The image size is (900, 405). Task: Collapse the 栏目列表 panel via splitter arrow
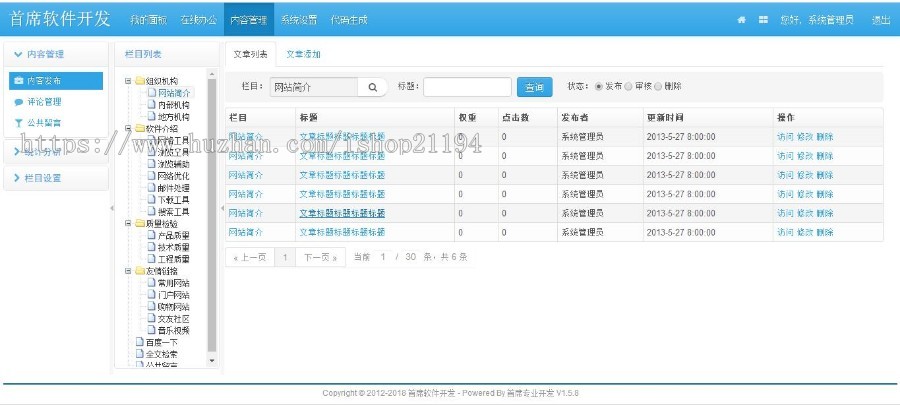click(222, 208)
